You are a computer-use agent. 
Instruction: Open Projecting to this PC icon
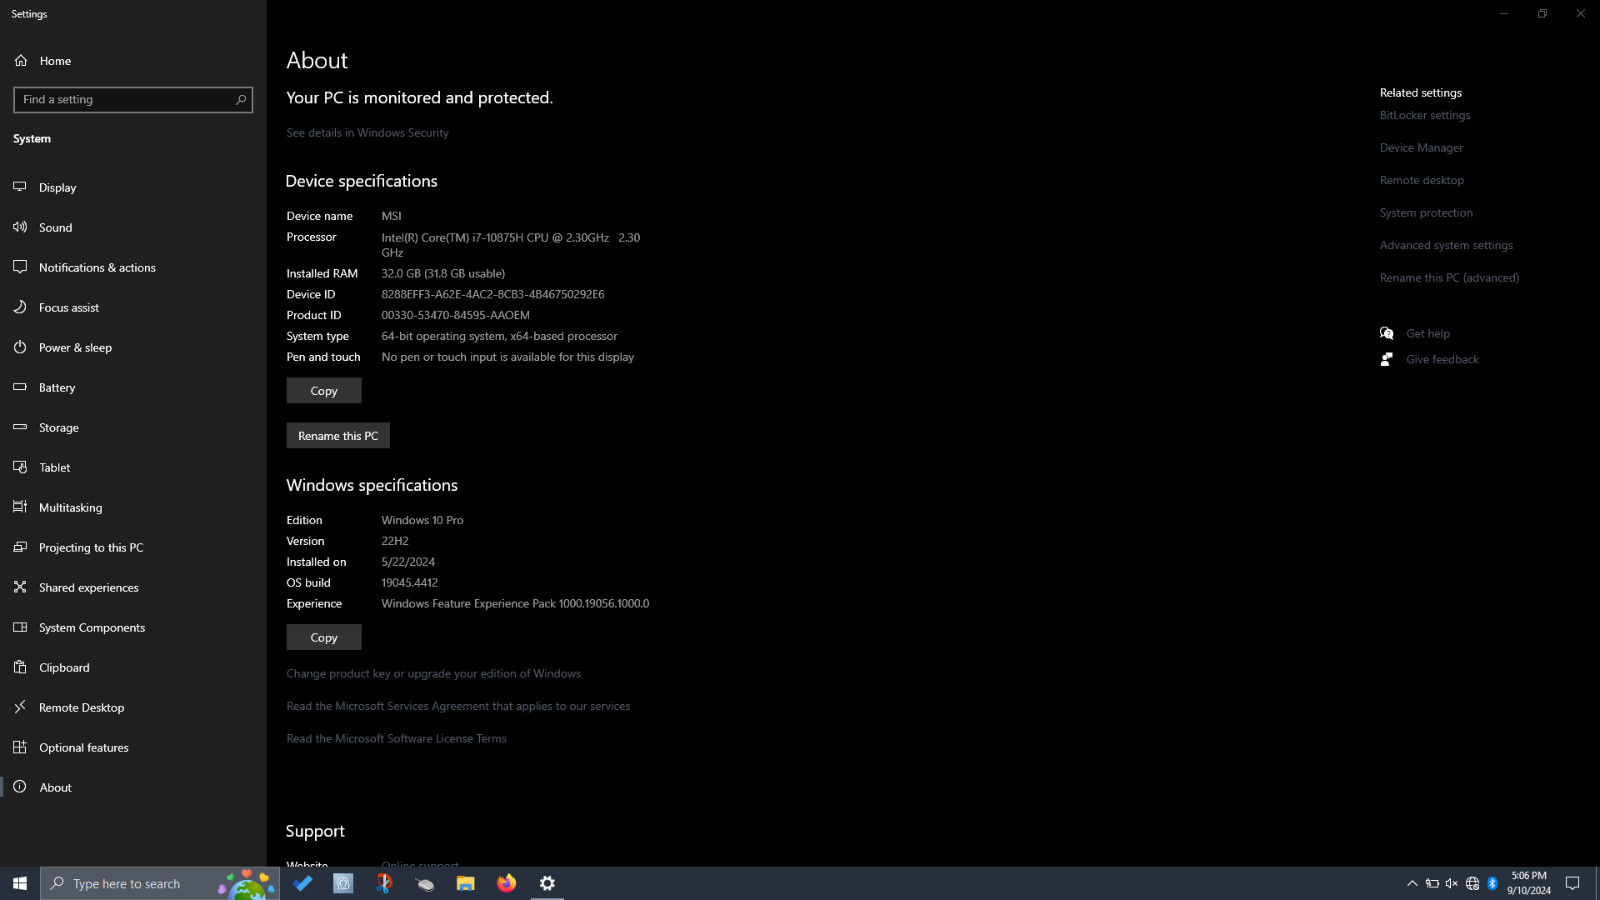[x=20, y=547]
